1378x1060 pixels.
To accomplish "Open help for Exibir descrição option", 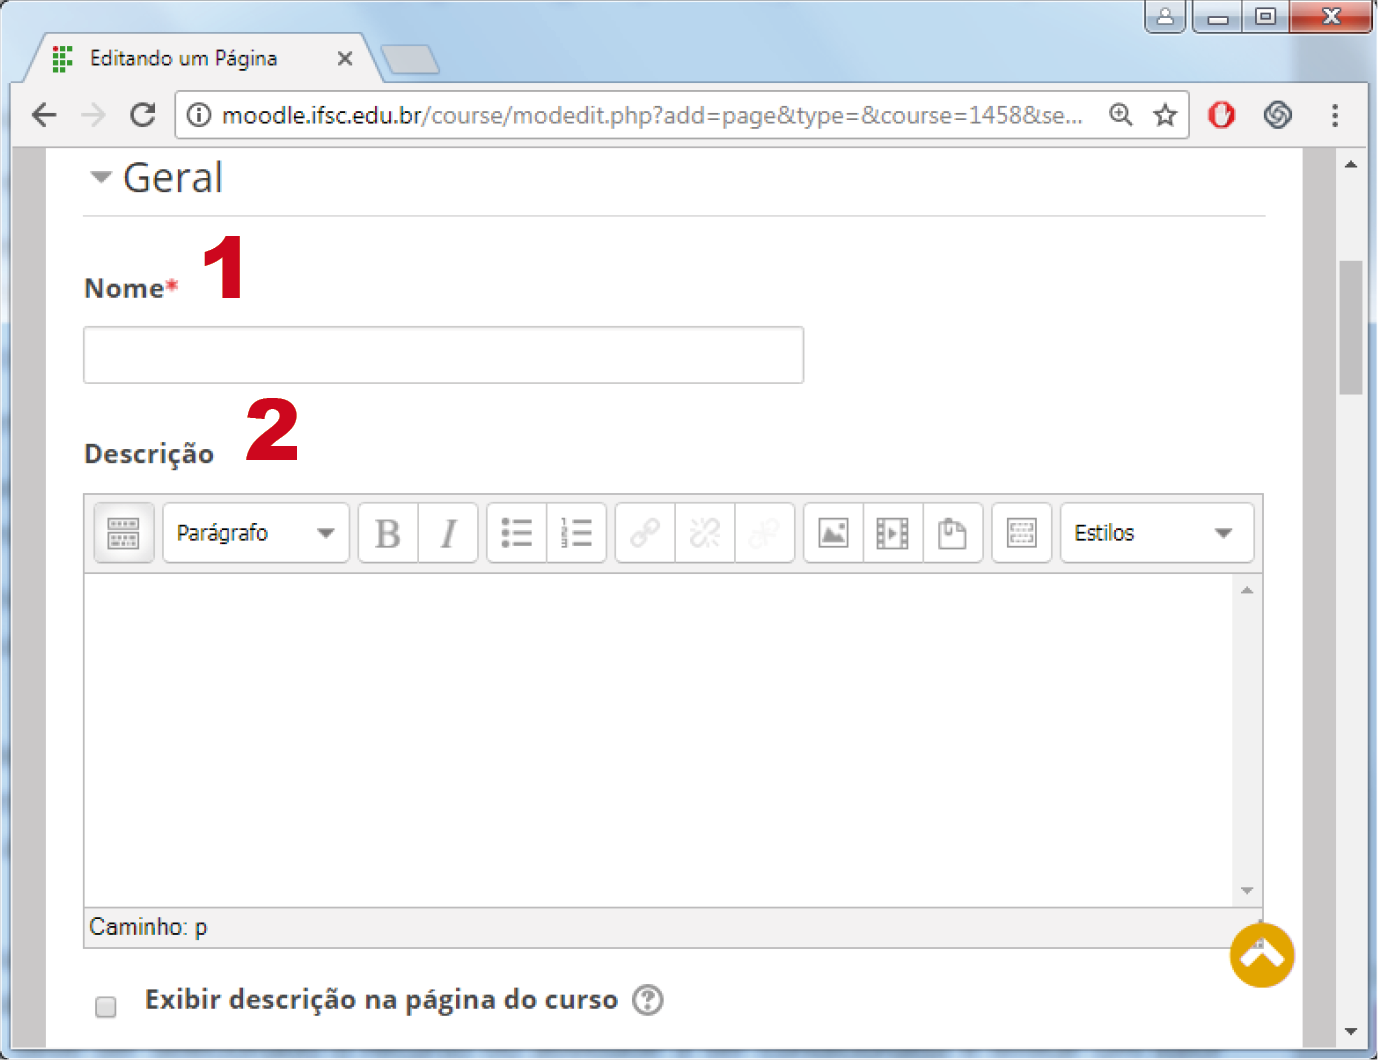I will 648,1000.
